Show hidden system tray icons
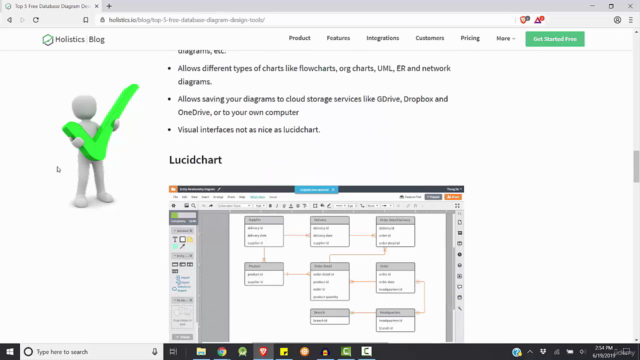This screenshot has width=640, height=360. coord(530,351)
